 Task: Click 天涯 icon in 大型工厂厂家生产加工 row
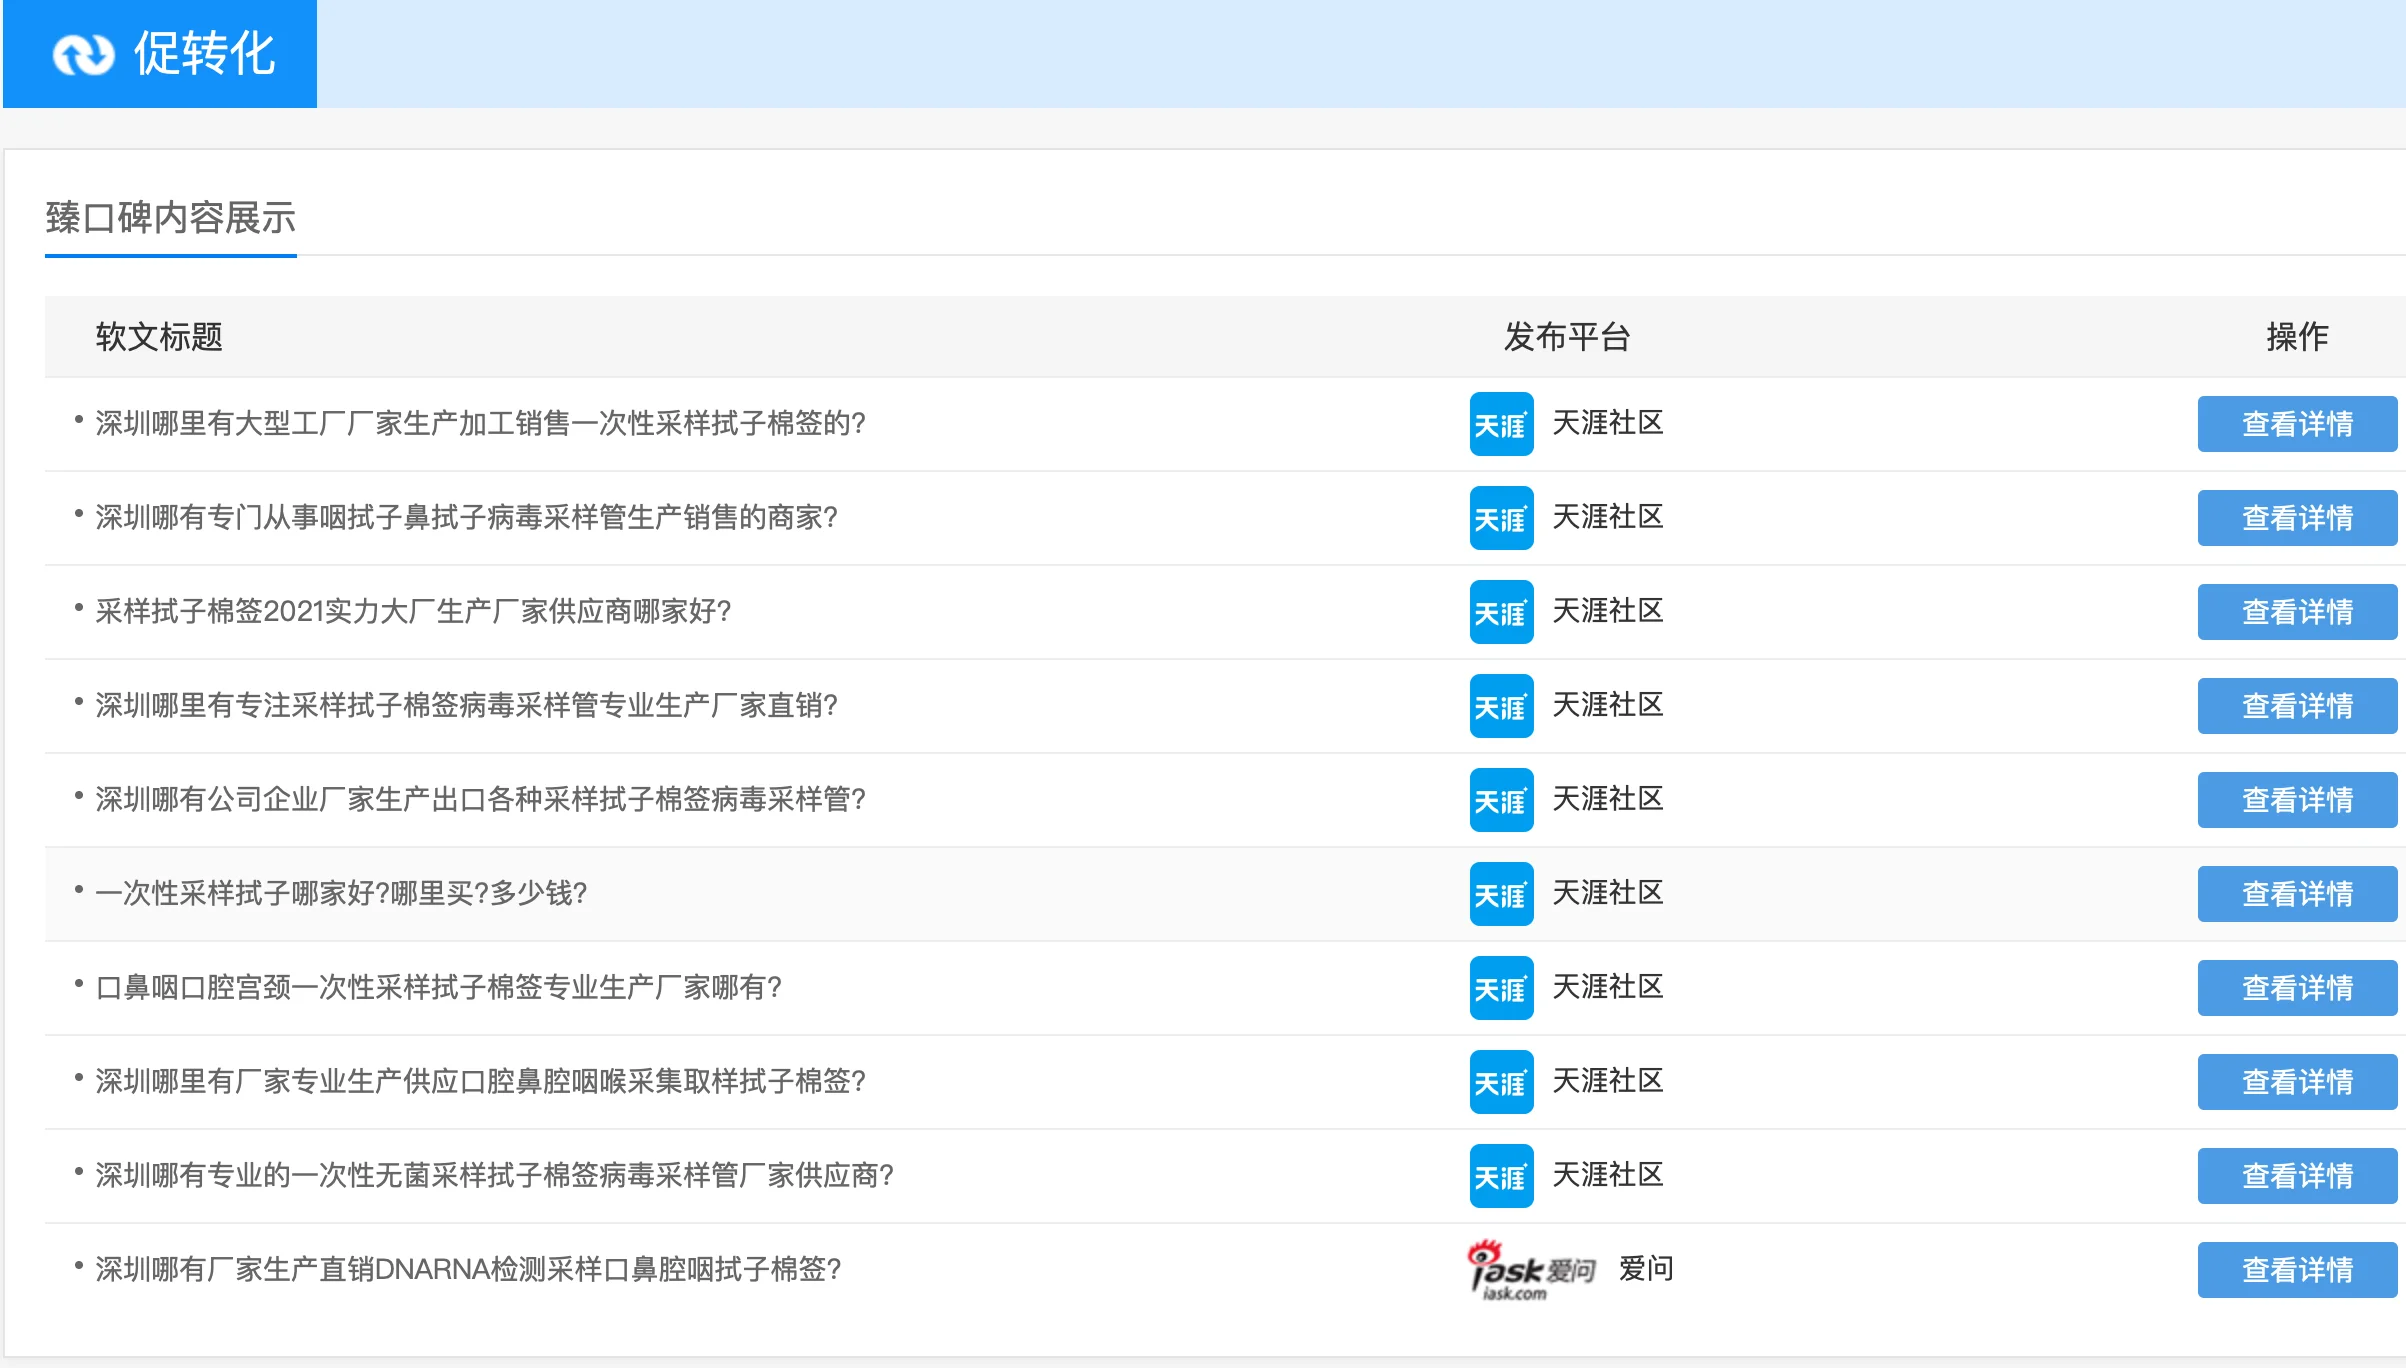coord(1501,424)
